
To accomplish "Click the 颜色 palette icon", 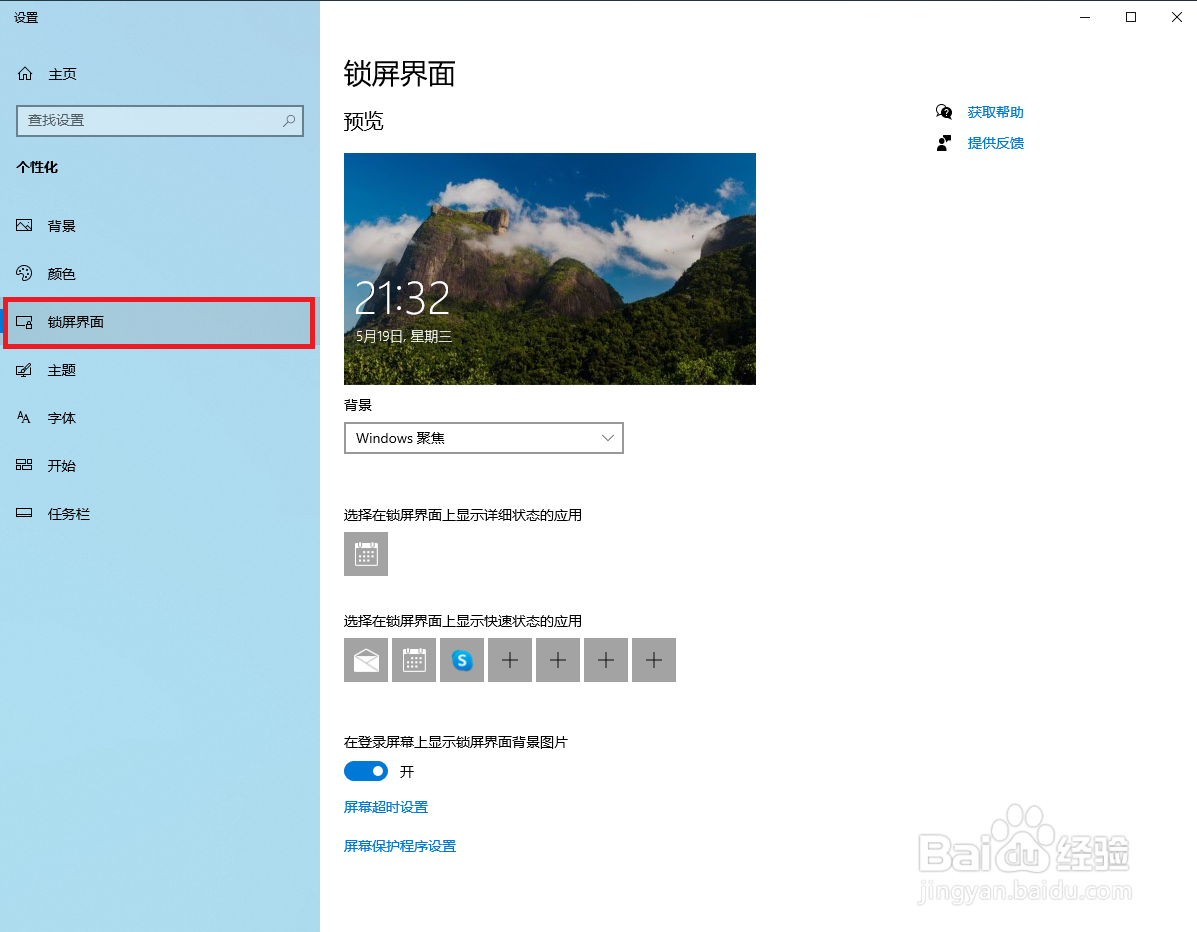I will click(24, 273).
